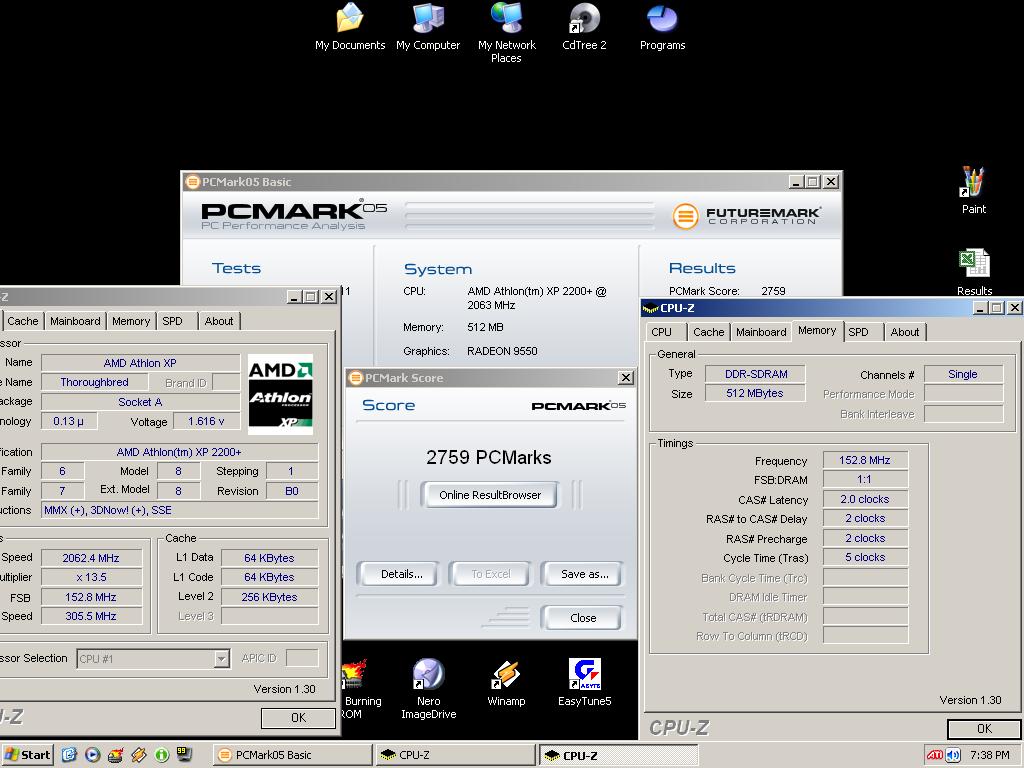This screenshot has height=768, width=1024.
Task: Launch the Winamp desktop shortcut
Action: click(x=506, y=682)
